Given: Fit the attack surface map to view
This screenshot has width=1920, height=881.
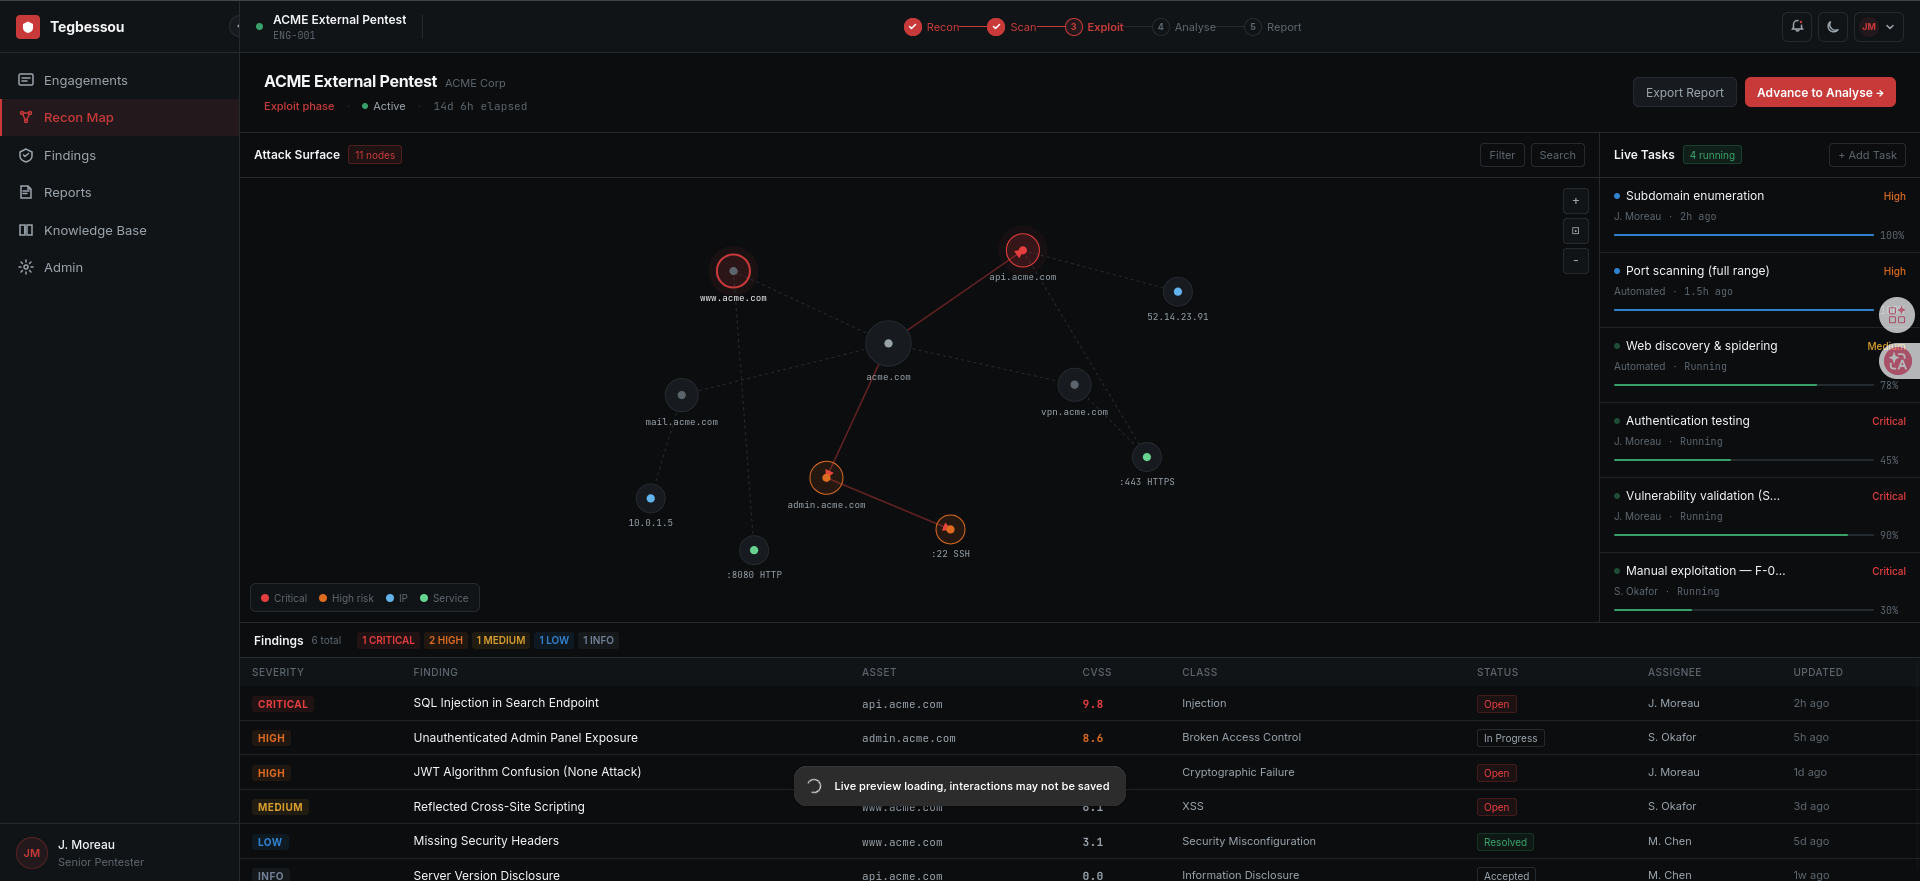Looking at the screenshot, I should pyautogui.click(x=1576, y=231).
